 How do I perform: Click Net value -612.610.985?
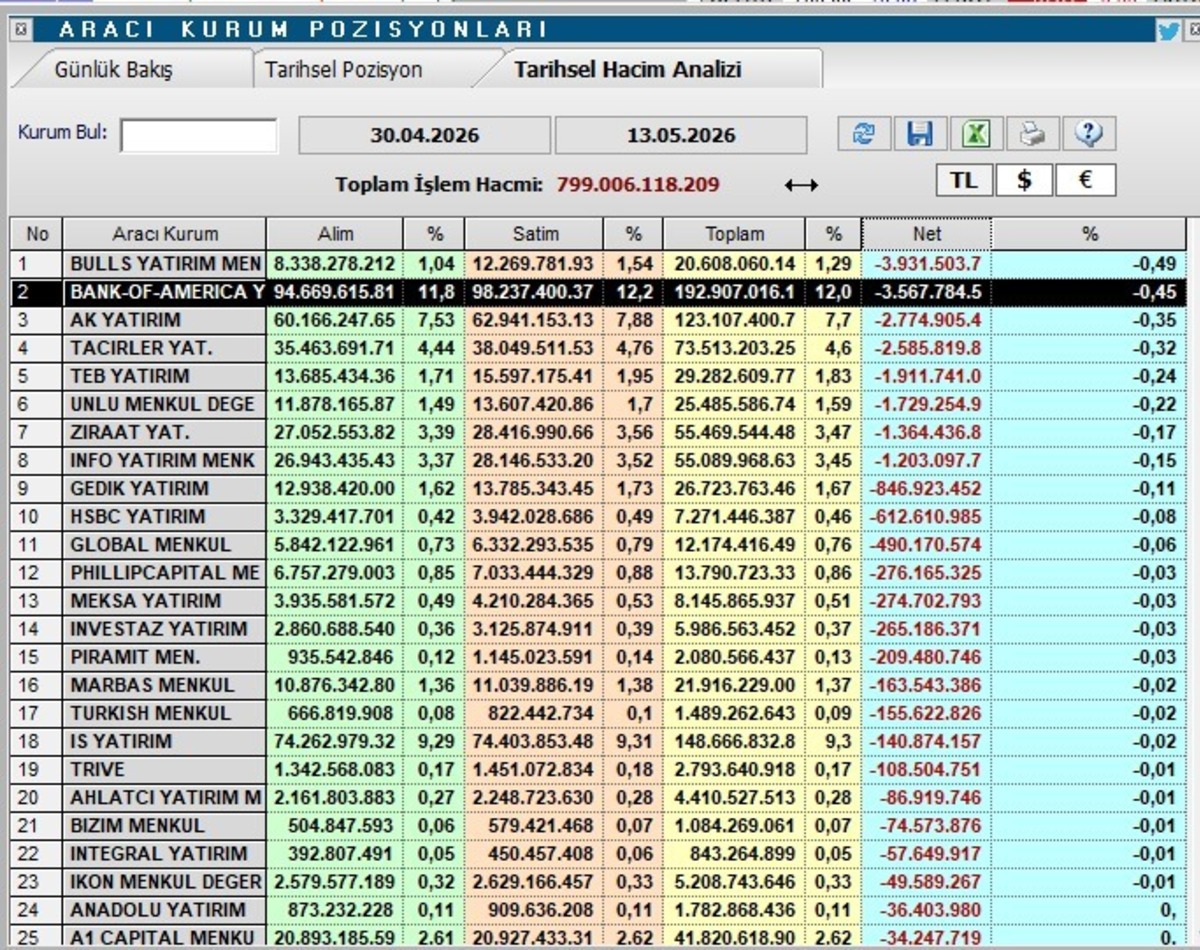927,516
